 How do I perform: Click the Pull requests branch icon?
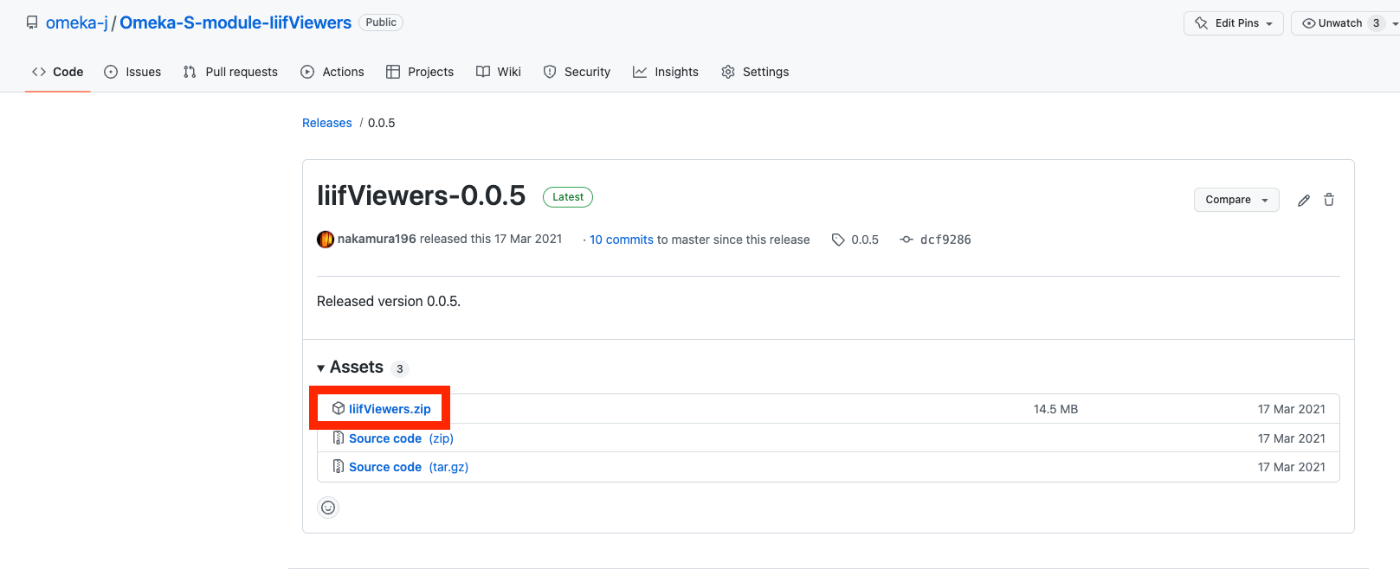tap(190, 72)
